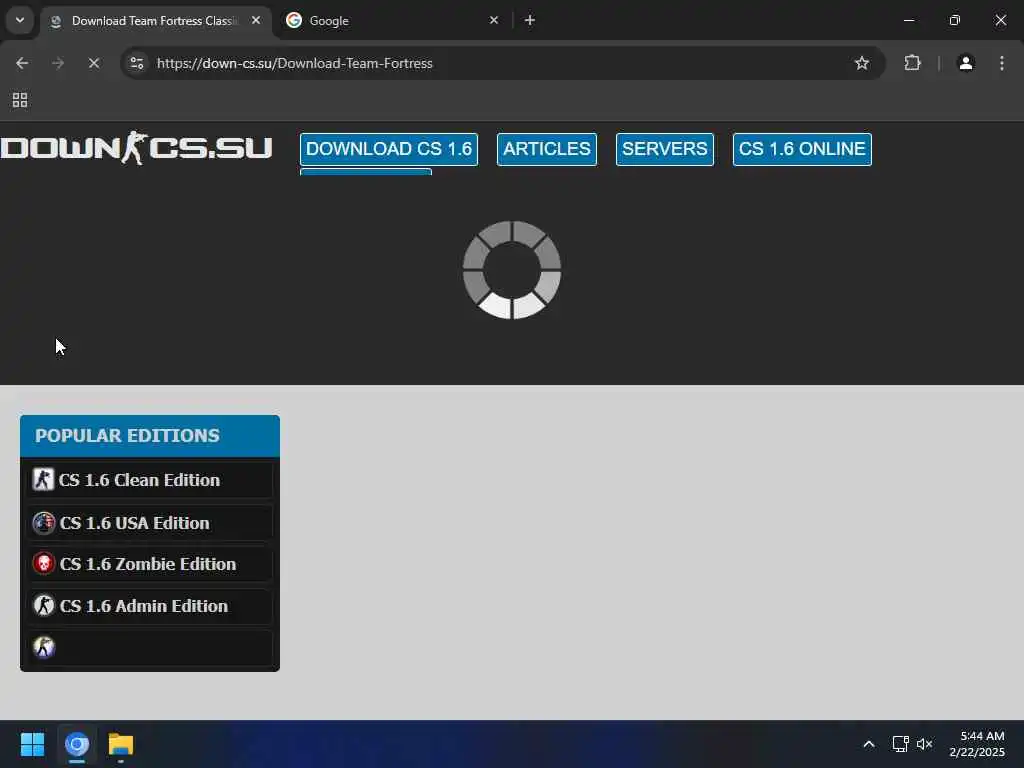Click the muted volume tray icon

pyautogui.click(x=925, y=744)
